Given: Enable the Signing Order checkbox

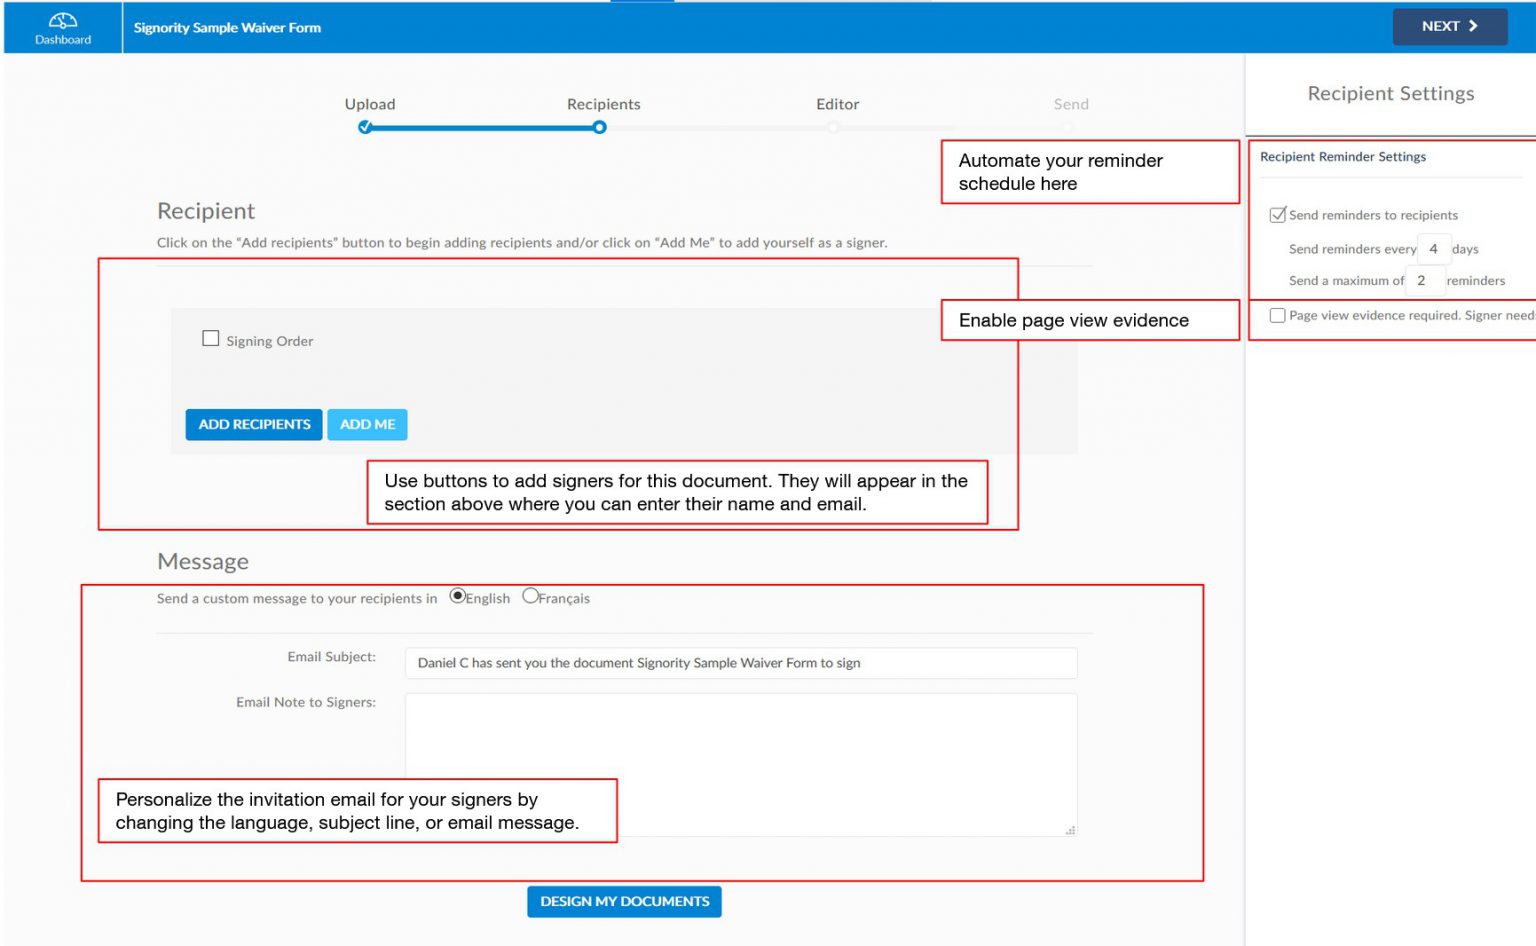Looking at the screenshot, I should point(210,338).
